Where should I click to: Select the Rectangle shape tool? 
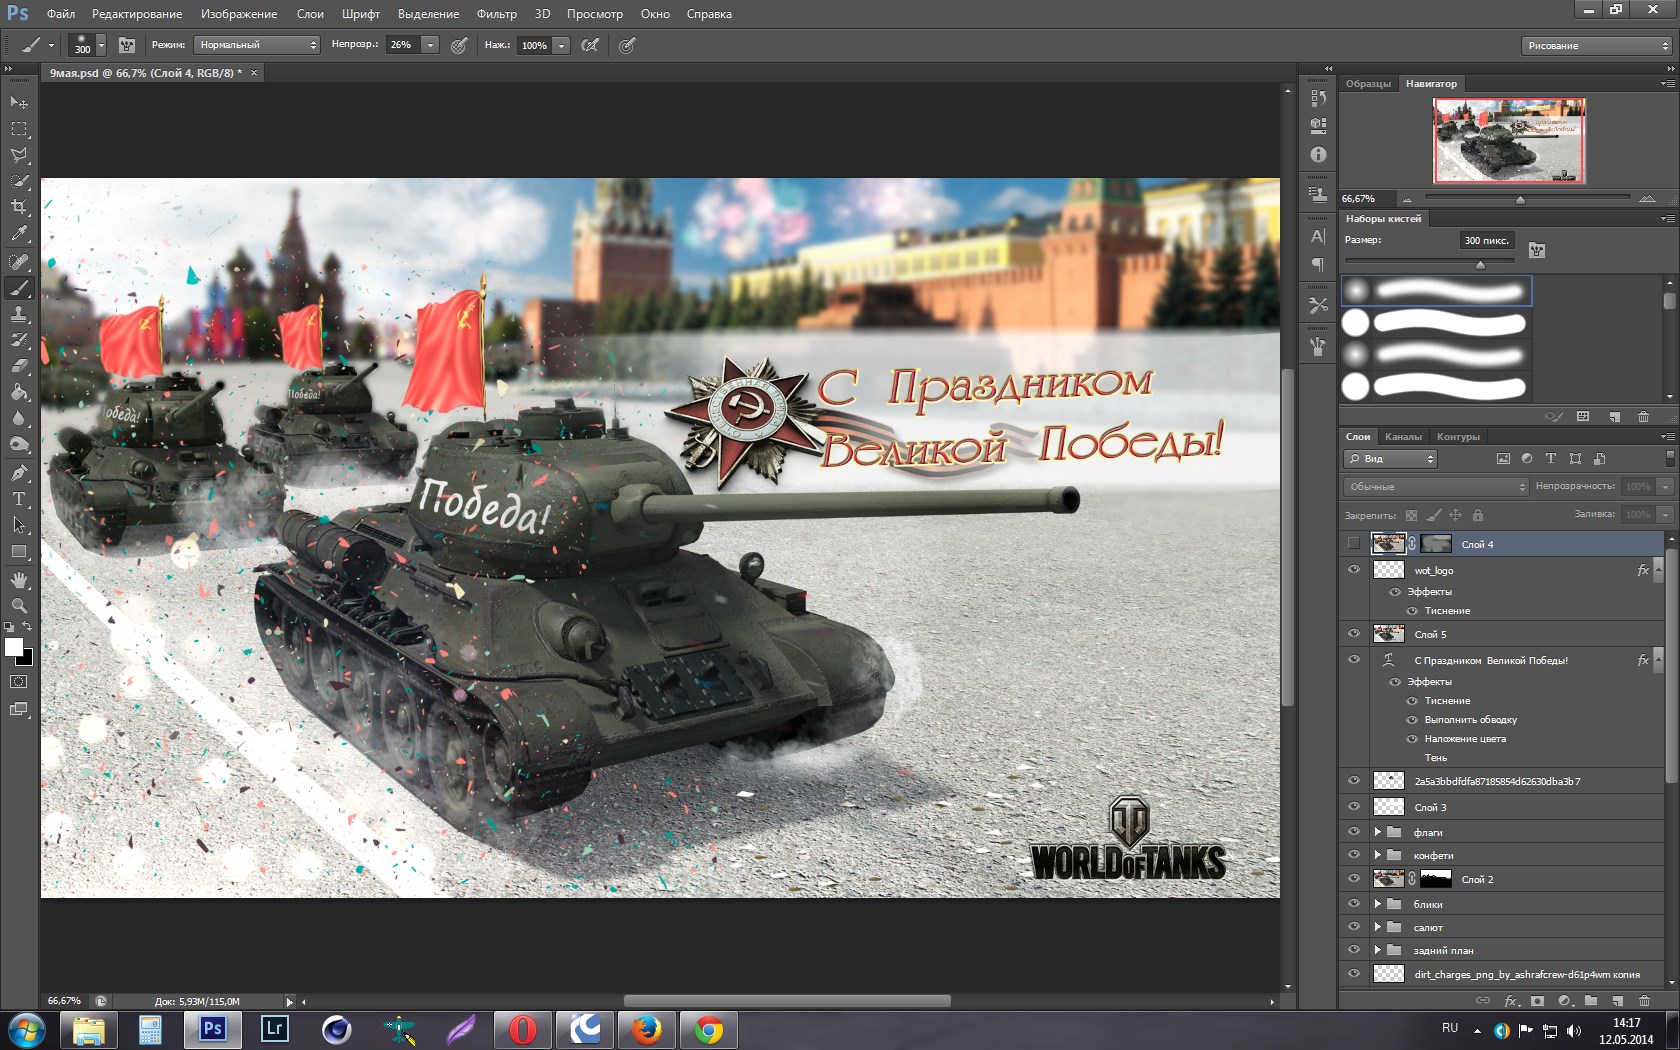19,551
